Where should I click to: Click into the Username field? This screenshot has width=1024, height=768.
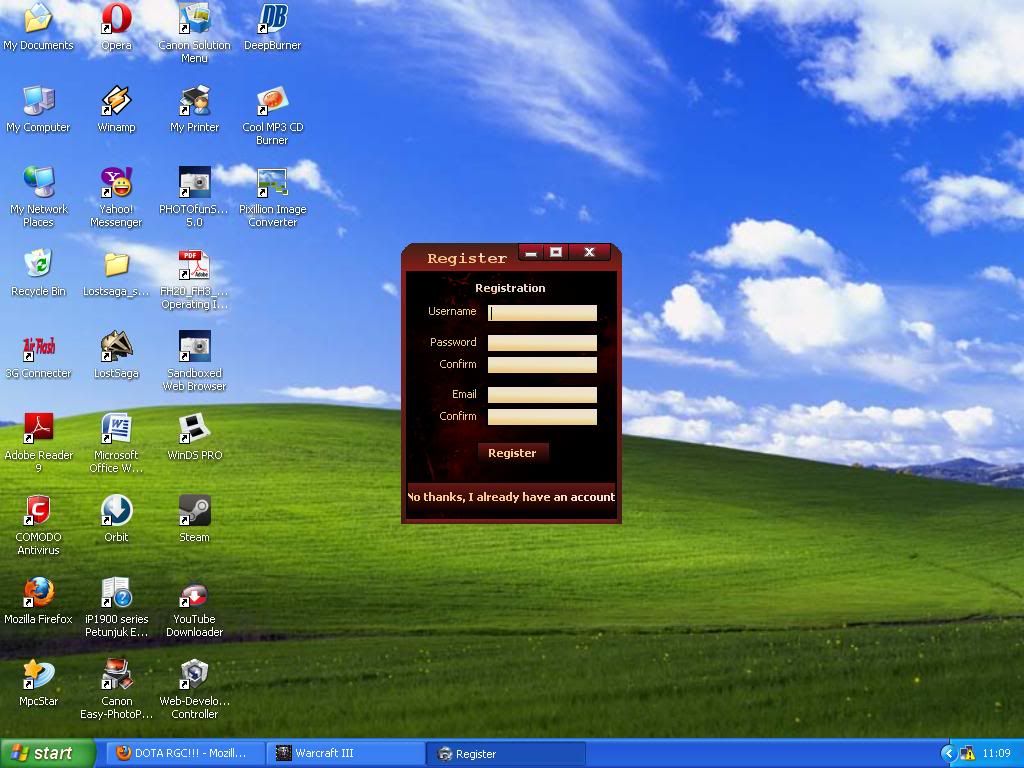click(542, 313)
